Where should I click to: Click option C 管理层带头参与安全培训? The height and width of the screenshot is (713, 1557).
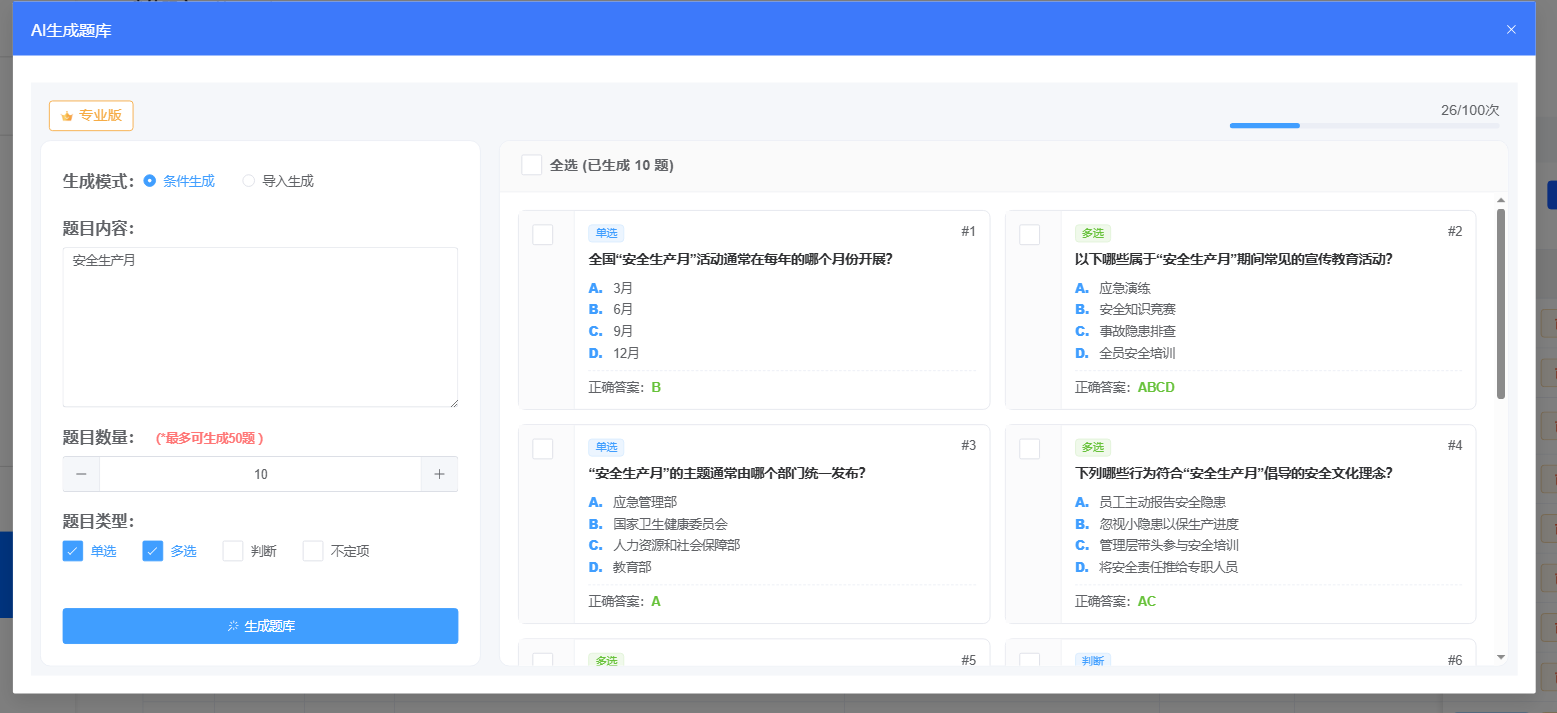click(1157, 545)
